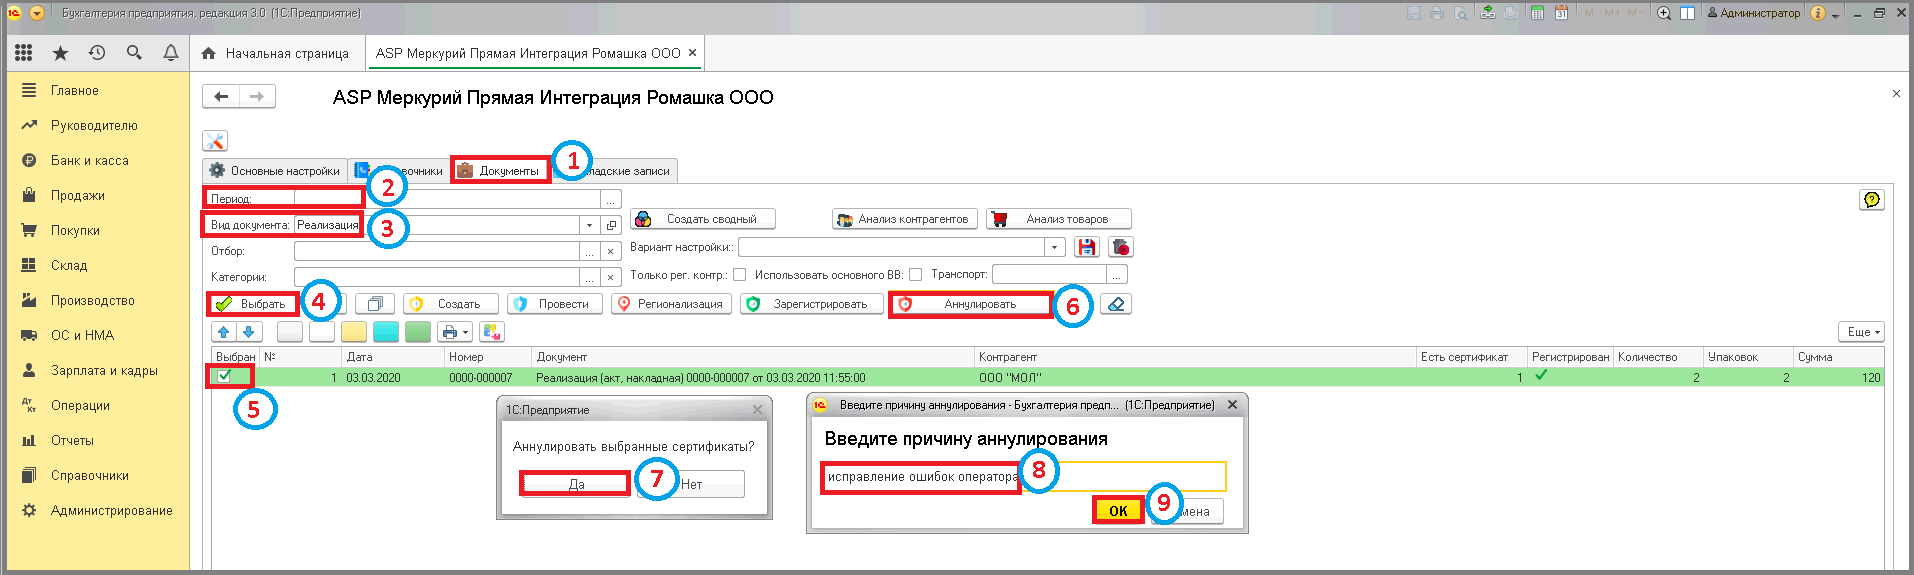Click the yellow OK button
The image size is (1914, 575).
point(1118,510)
